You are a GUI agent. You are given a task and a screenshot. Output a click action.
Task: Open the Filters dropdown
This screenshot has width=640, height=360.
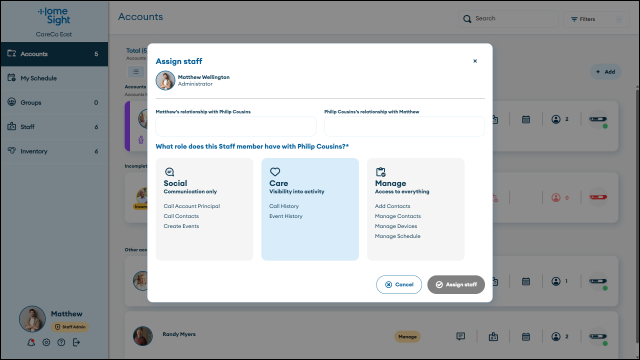(596, 19)
